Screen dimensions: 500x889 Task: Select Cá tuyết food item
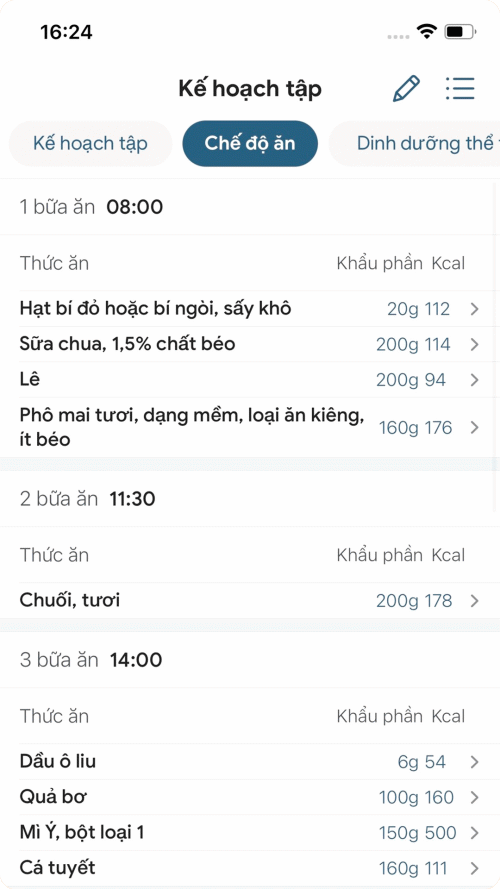pyautogui.click(x=250, y=868)
